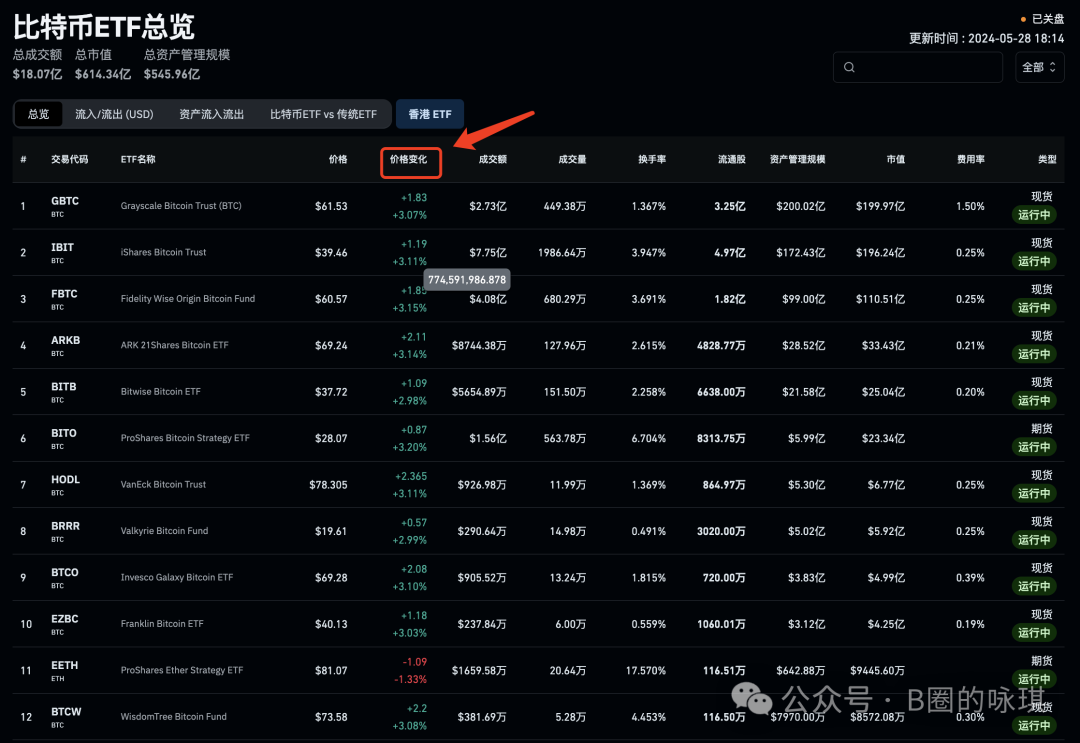The width and height of the screenshot is (1080, 743).
Task: Open the BITO ticker link
Action: pos(63,433)
